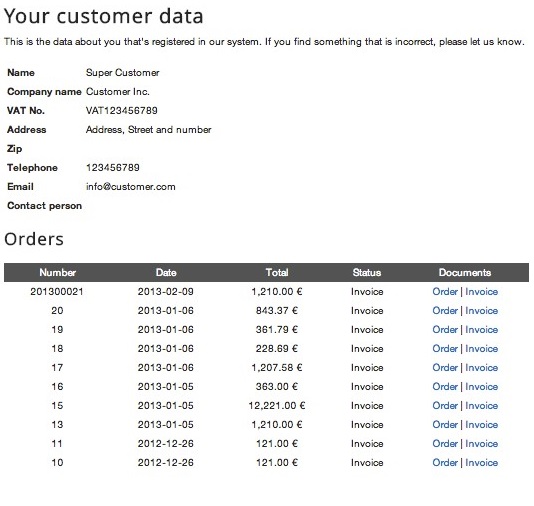Open the Order link for order 13
Screen dimensions: 534x506
tap(445, 425)
